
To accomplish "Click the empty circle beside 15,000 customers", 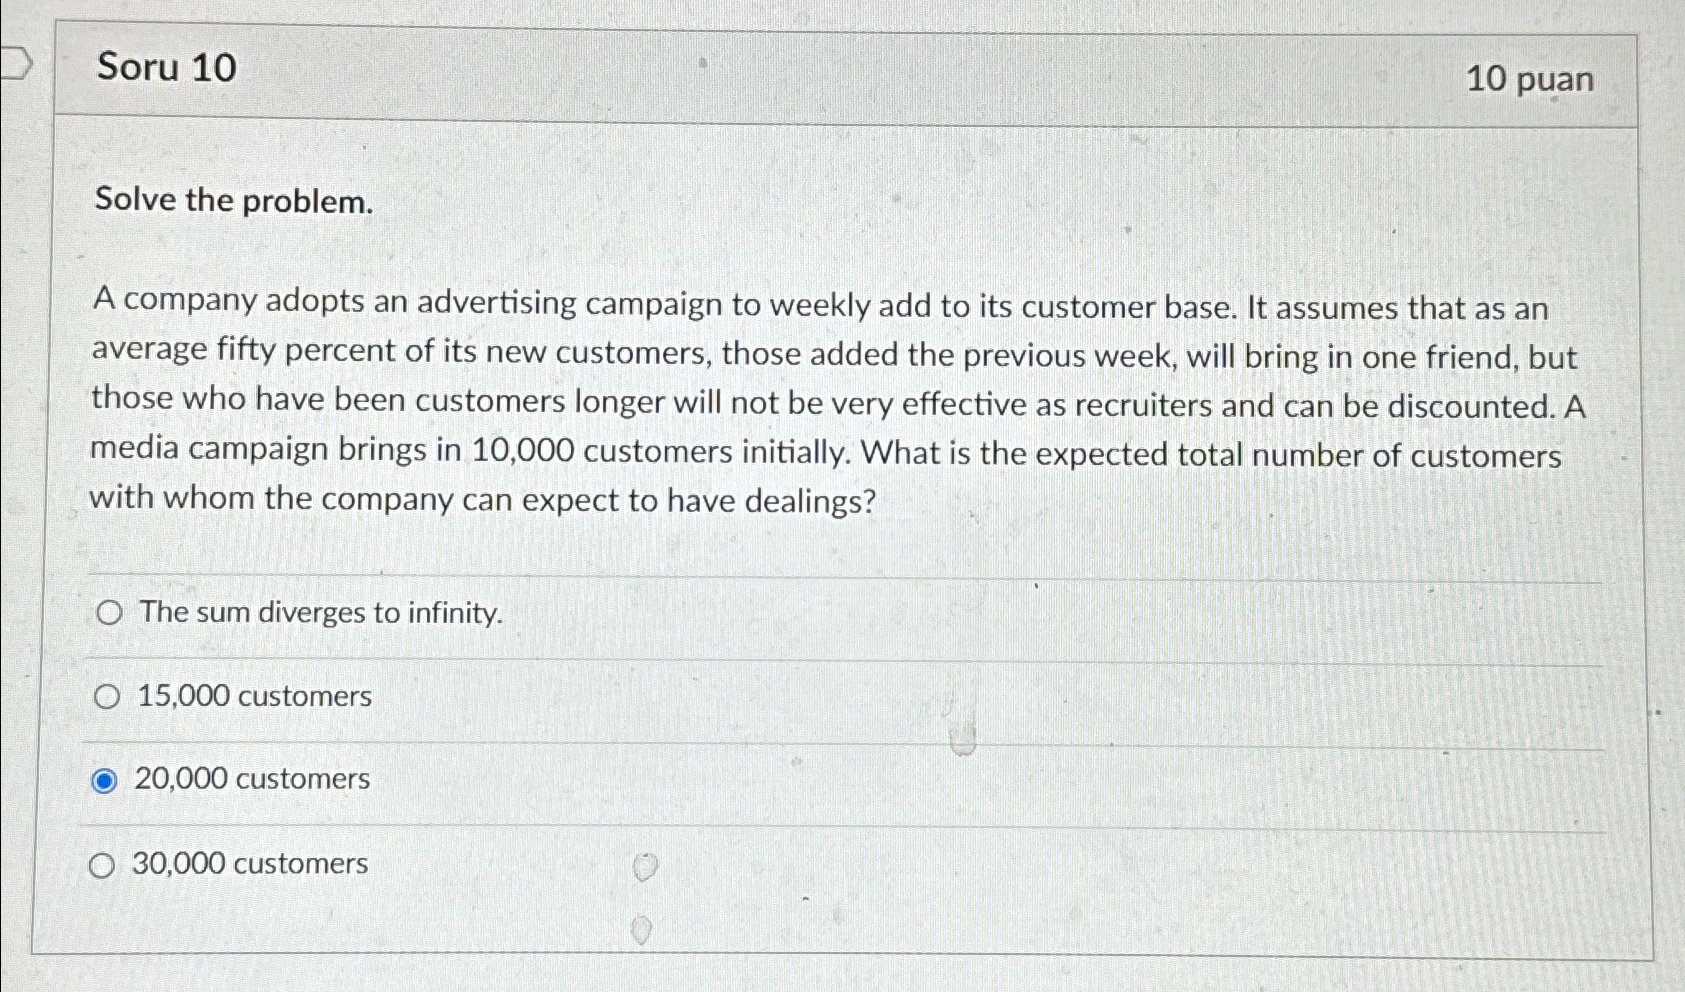I will click(107, 697).
